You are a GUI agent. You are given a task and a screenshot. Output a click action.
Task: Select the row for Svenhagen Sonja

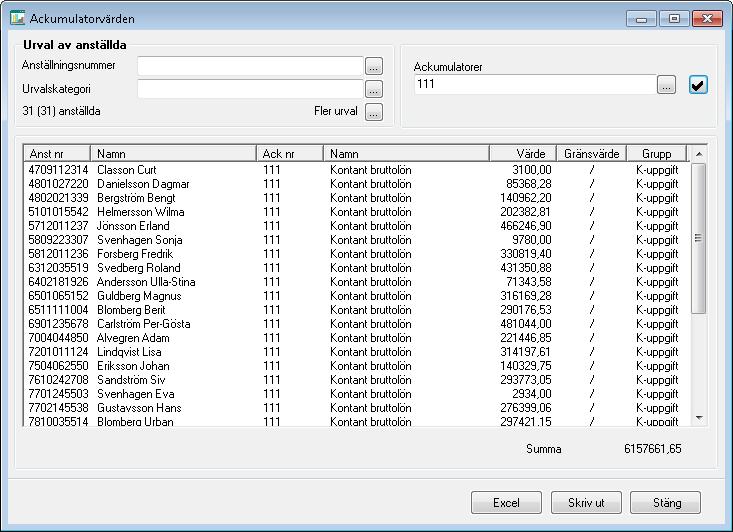point(357,240)
